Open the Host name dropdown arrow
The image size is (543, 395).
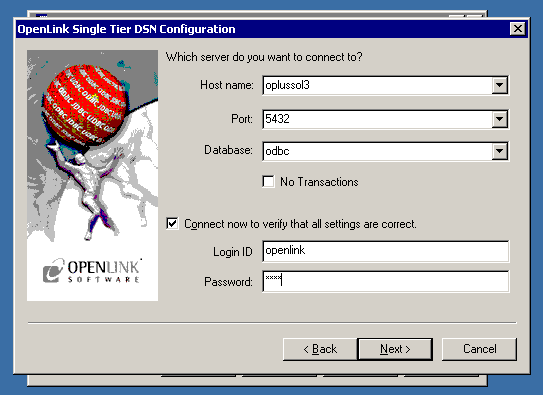coord(499,85)
